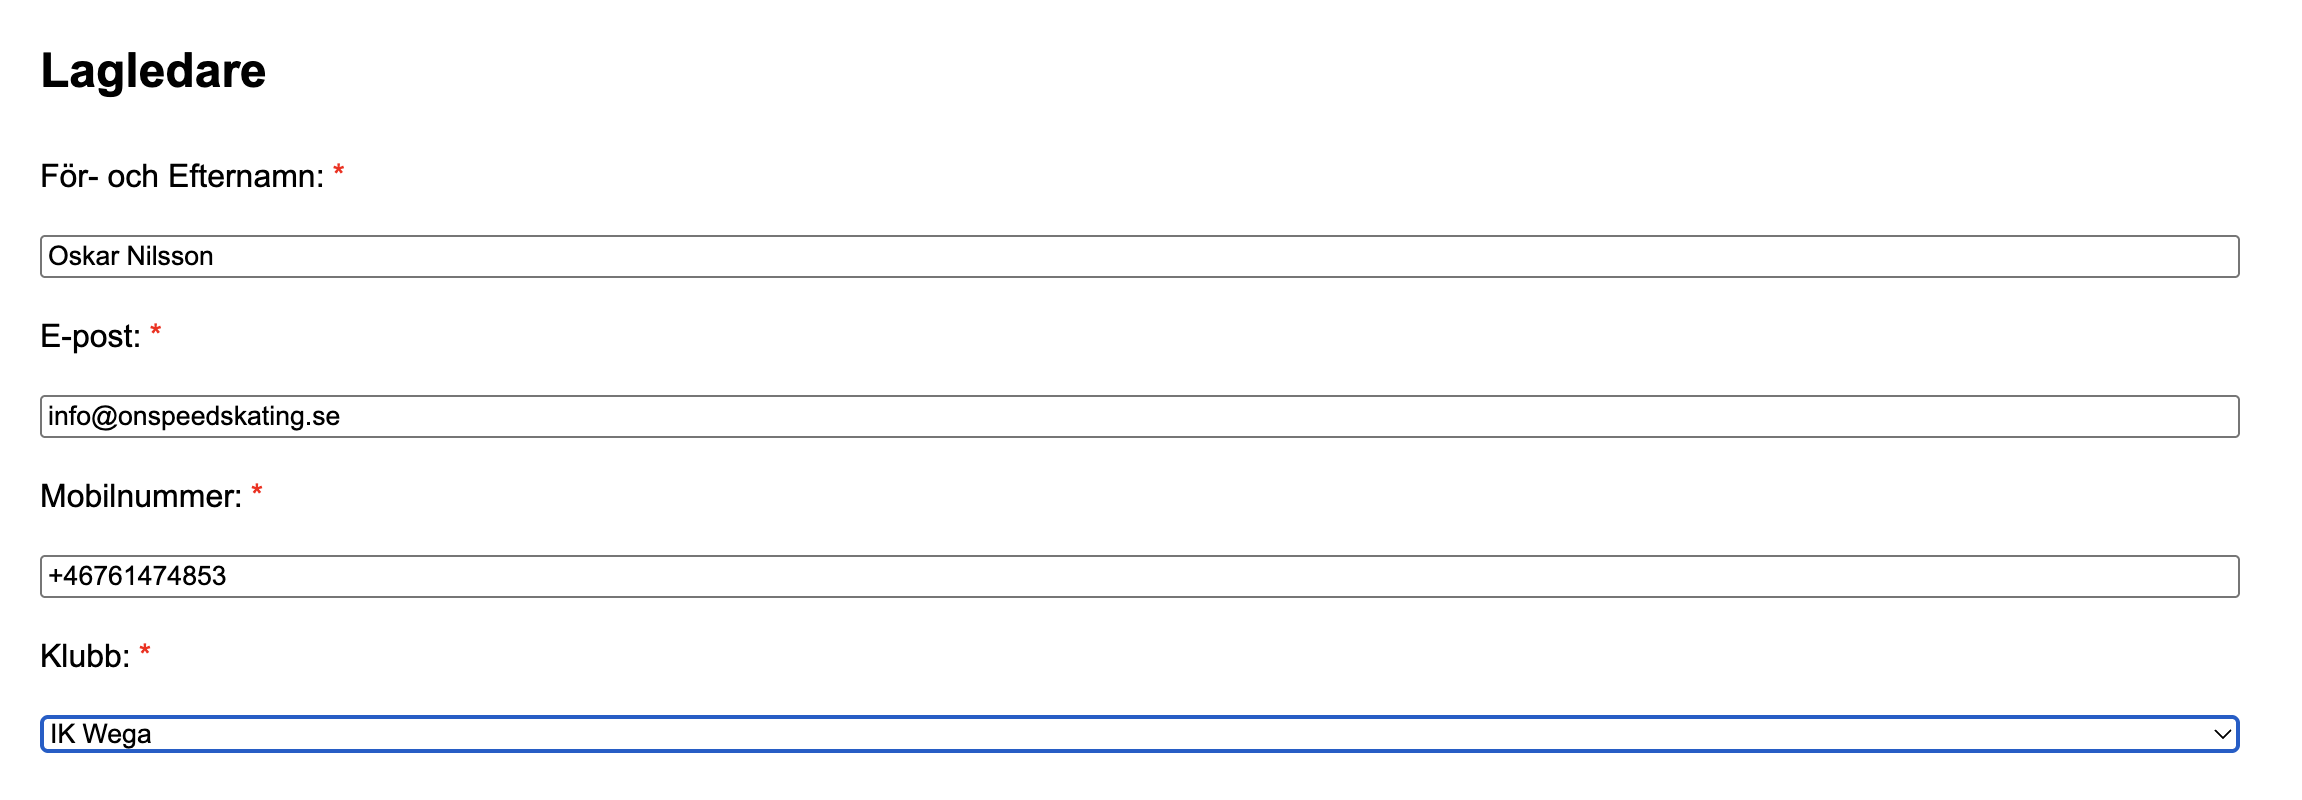Click the info@onspeedskating.se email text
This screenshot has height=800, width=2302.
[x=194, y=417]
